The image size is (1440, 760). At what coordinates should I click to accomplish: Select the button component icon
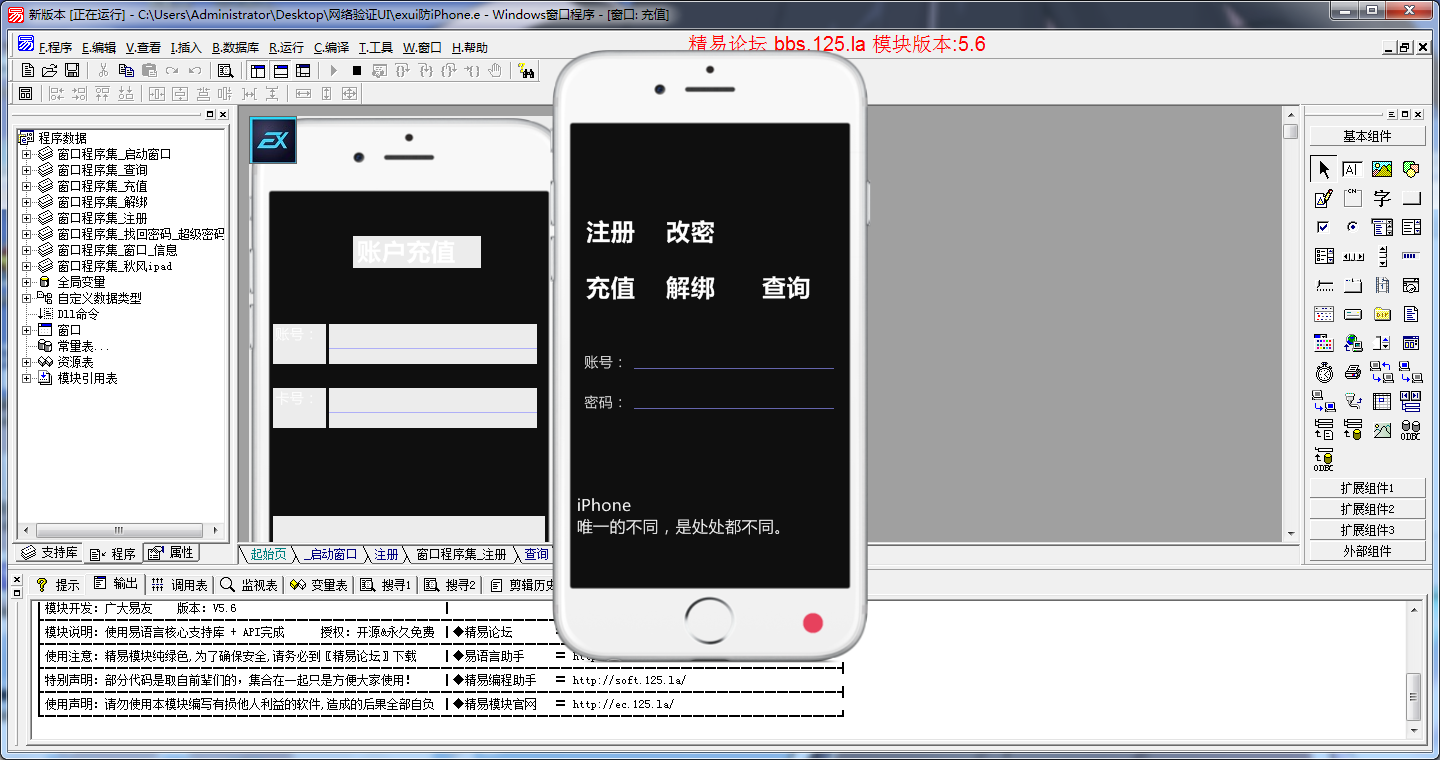[x=1411, y=198]
